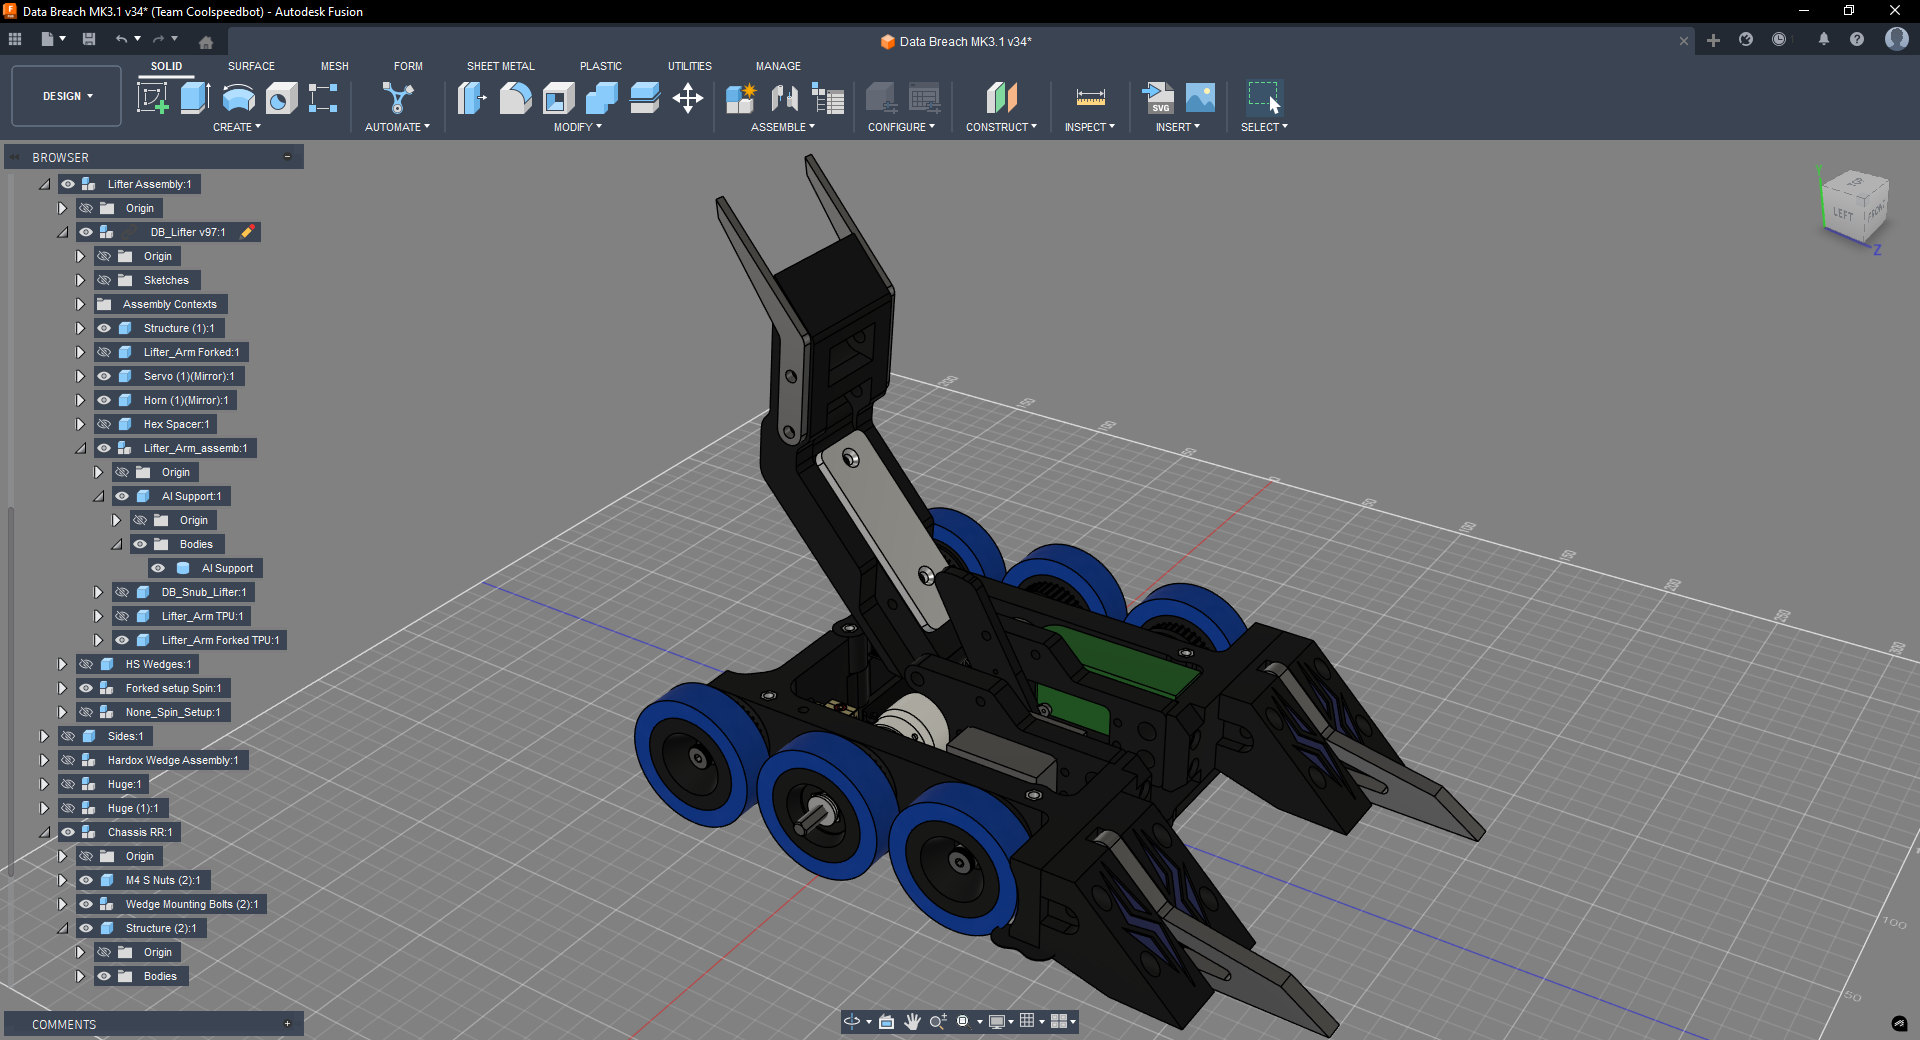Open the MODIFY menu dropdown
The width and height of the screenshot is (1920, 1040).
tap(578, 127)
